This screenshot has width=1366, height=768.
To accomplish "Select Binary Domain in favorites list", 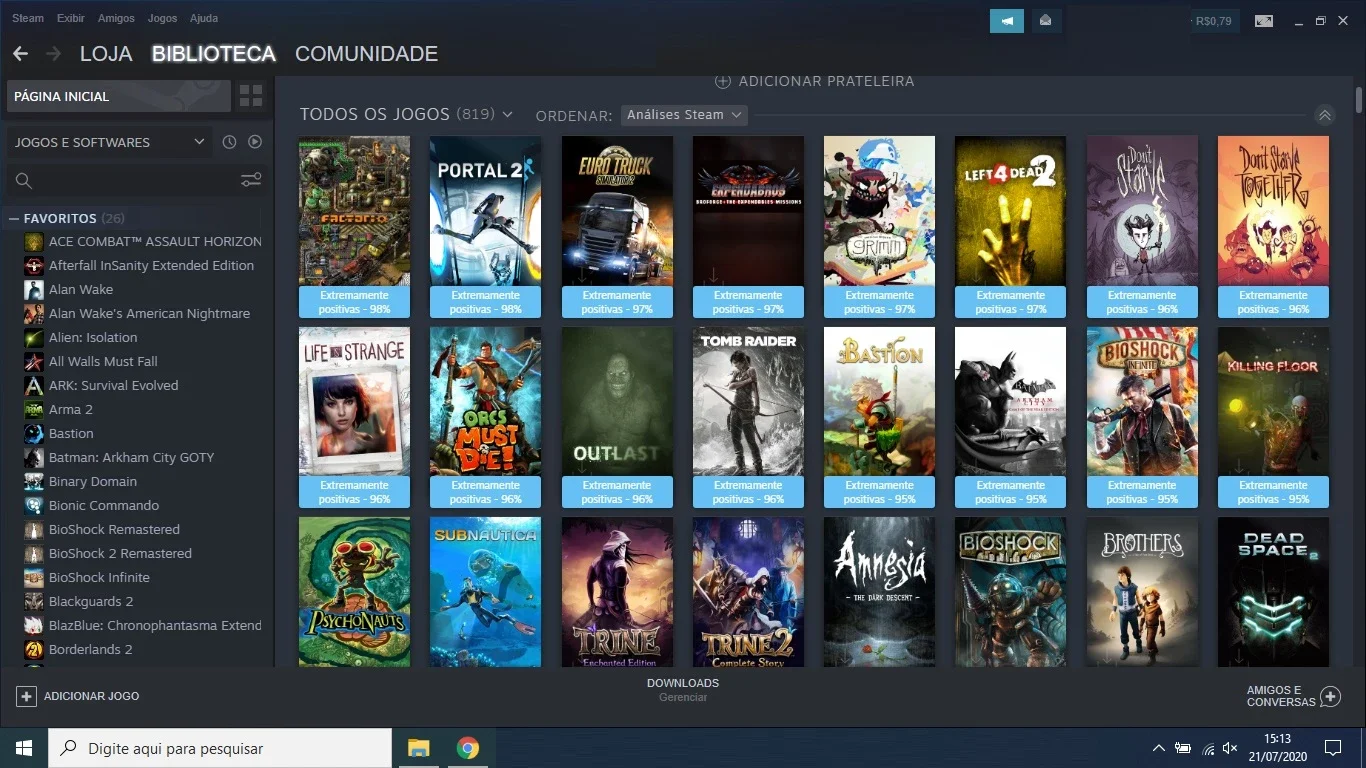I will coord(93,482).
